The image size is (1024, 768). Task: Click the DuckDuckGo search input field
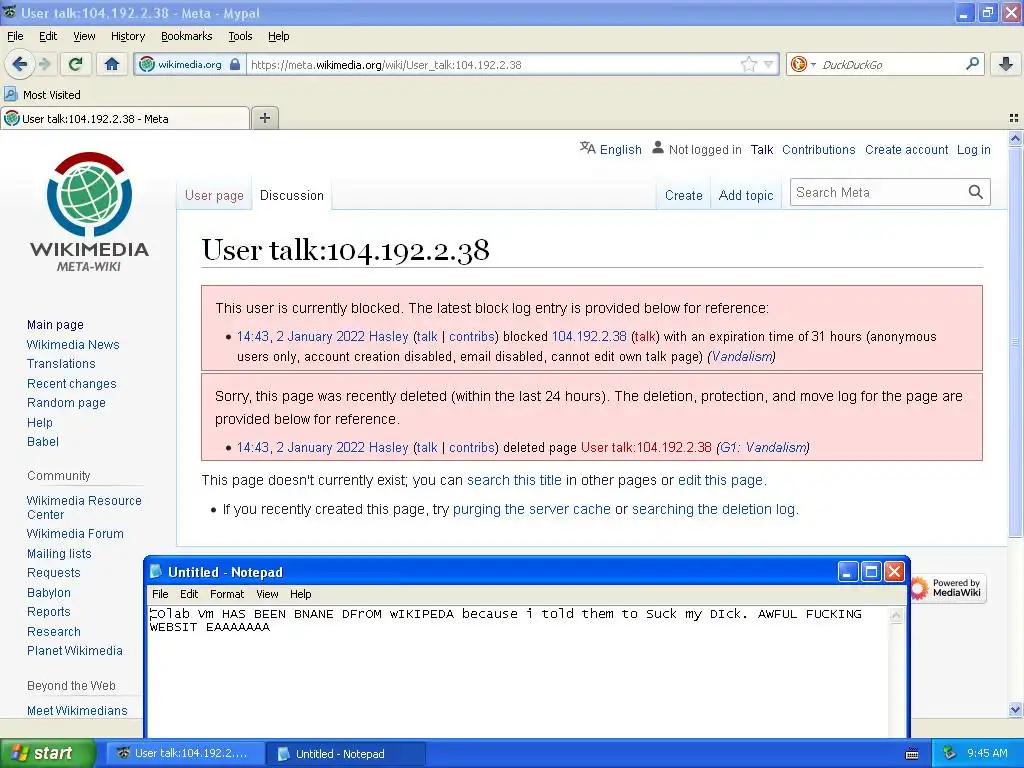tap(891, 64)
